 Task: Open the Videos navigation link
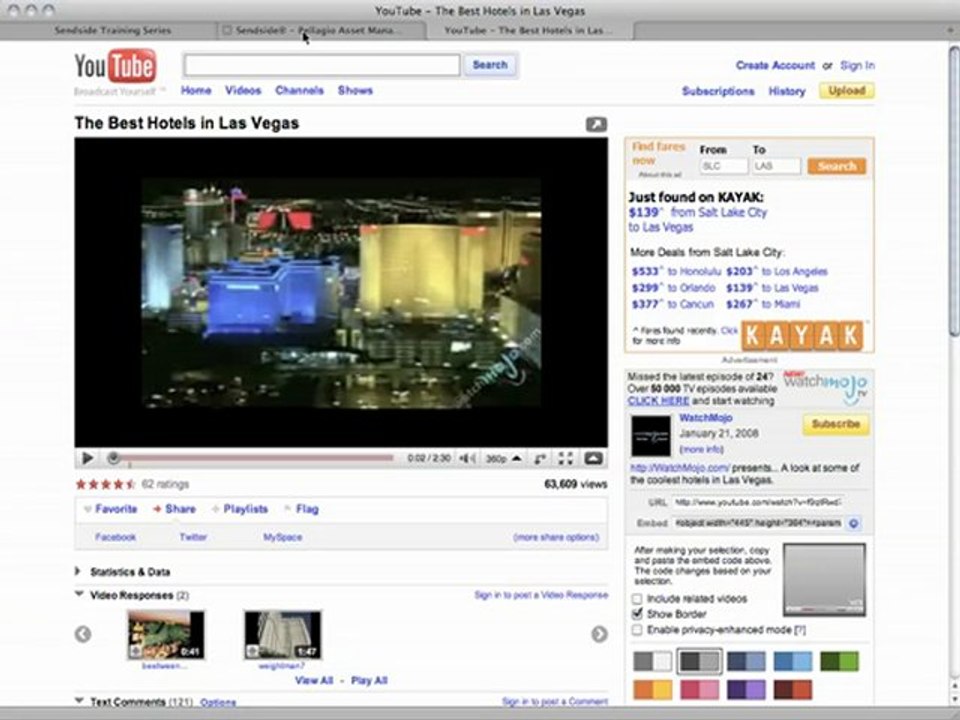[243, 91]
